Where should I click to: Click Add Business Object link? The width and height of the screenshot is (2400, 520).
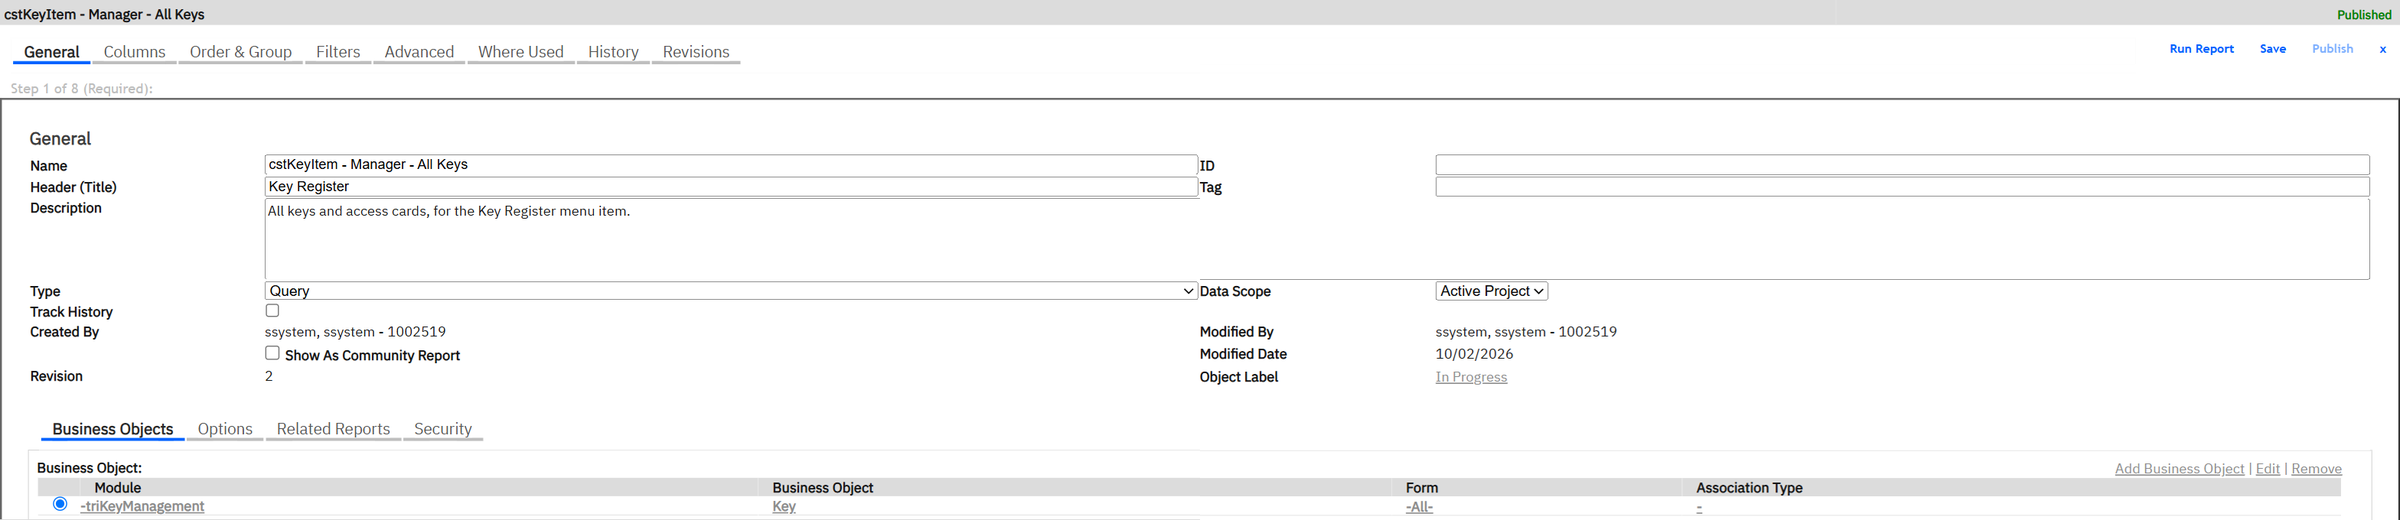click(2179, 469)
